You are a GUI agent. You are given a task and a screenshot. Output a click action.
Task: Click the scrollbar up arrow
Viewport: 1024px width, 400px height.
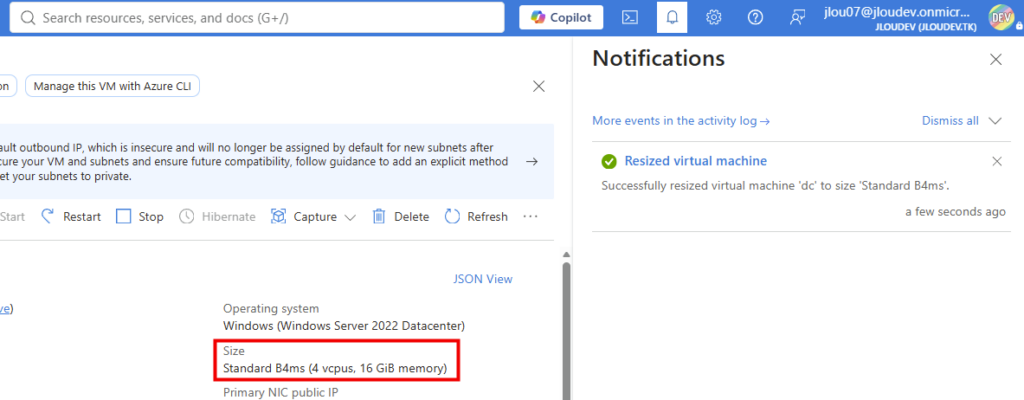(x=566, y=256)
